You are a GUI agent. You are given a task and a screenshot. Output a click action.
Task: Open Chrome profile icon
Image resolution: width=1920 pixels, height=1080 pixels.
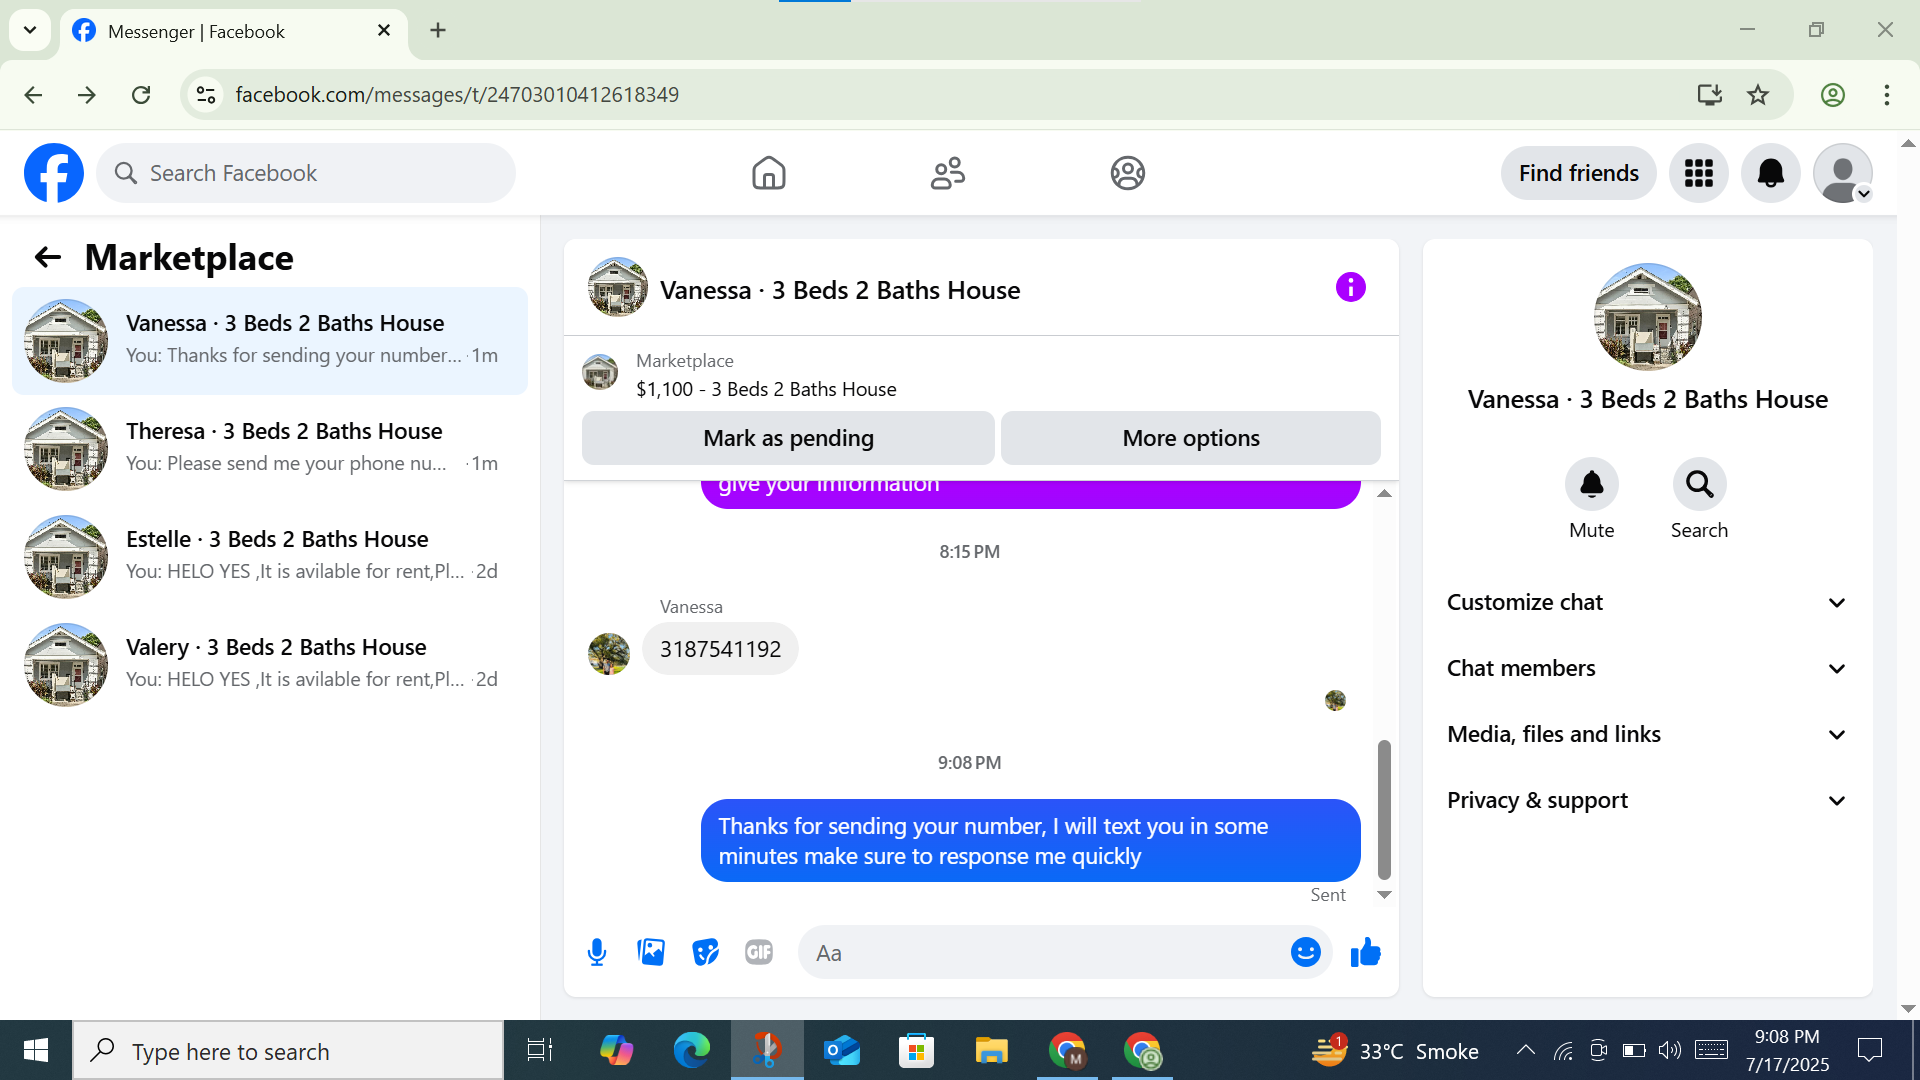(1832, 95)
